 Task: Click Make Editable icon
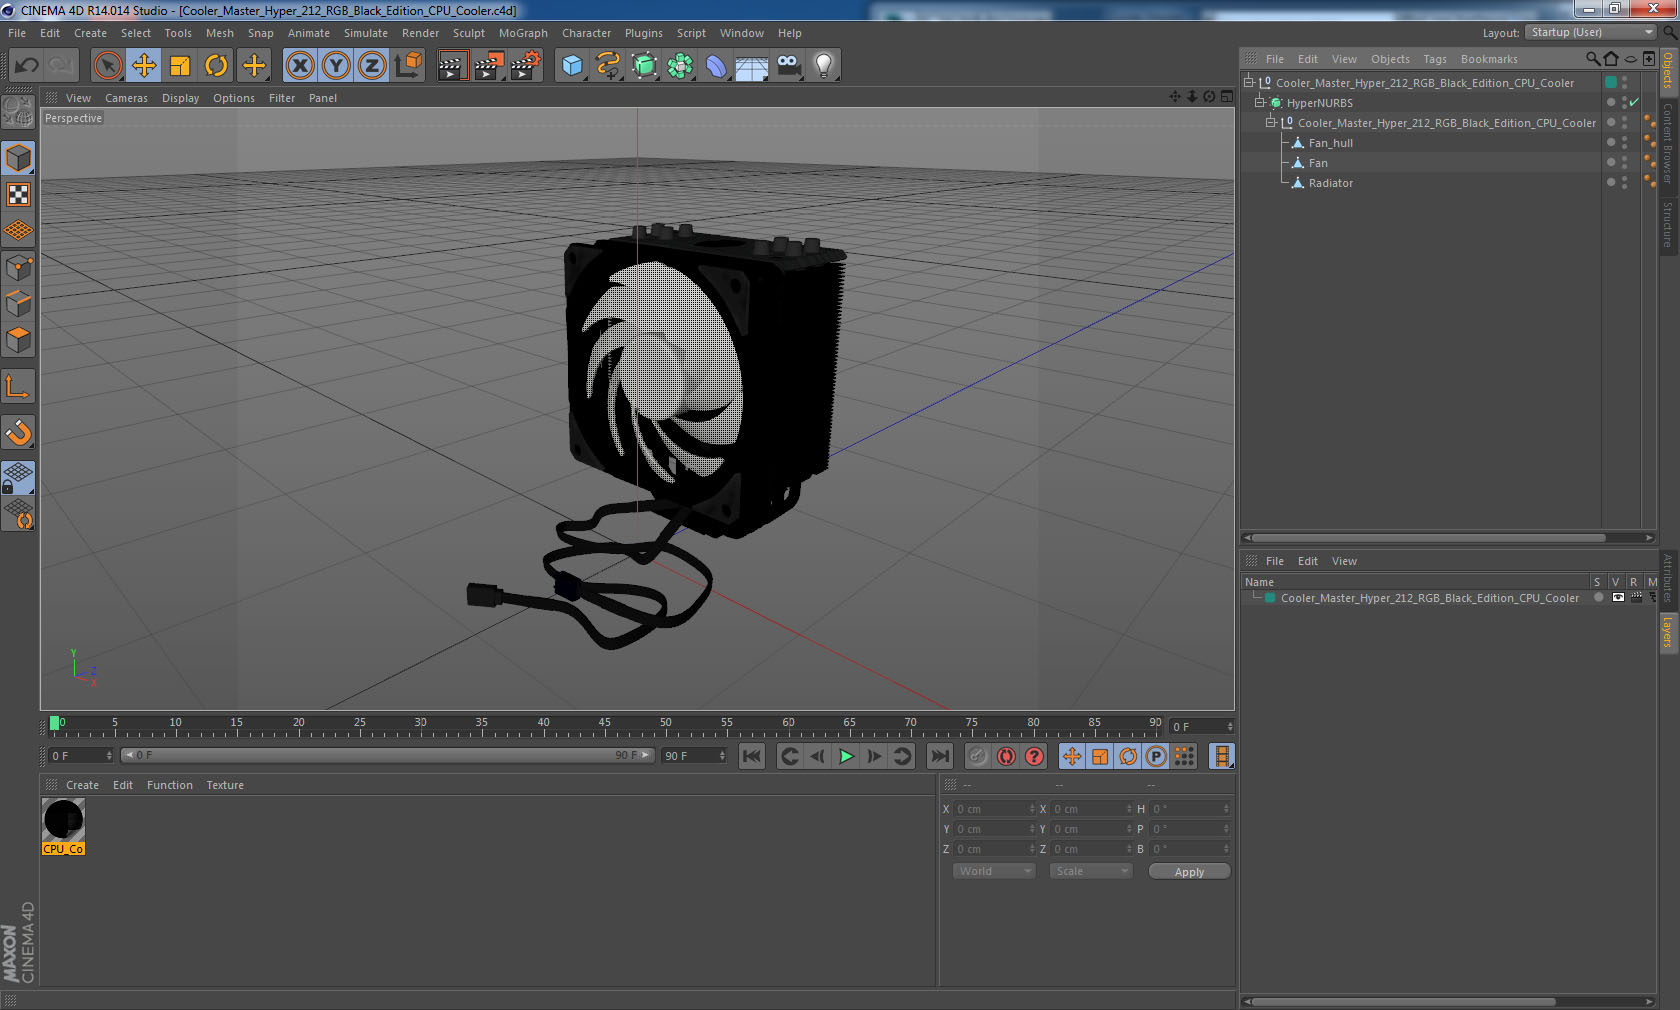pyautogui.click(x=18, y=112)
